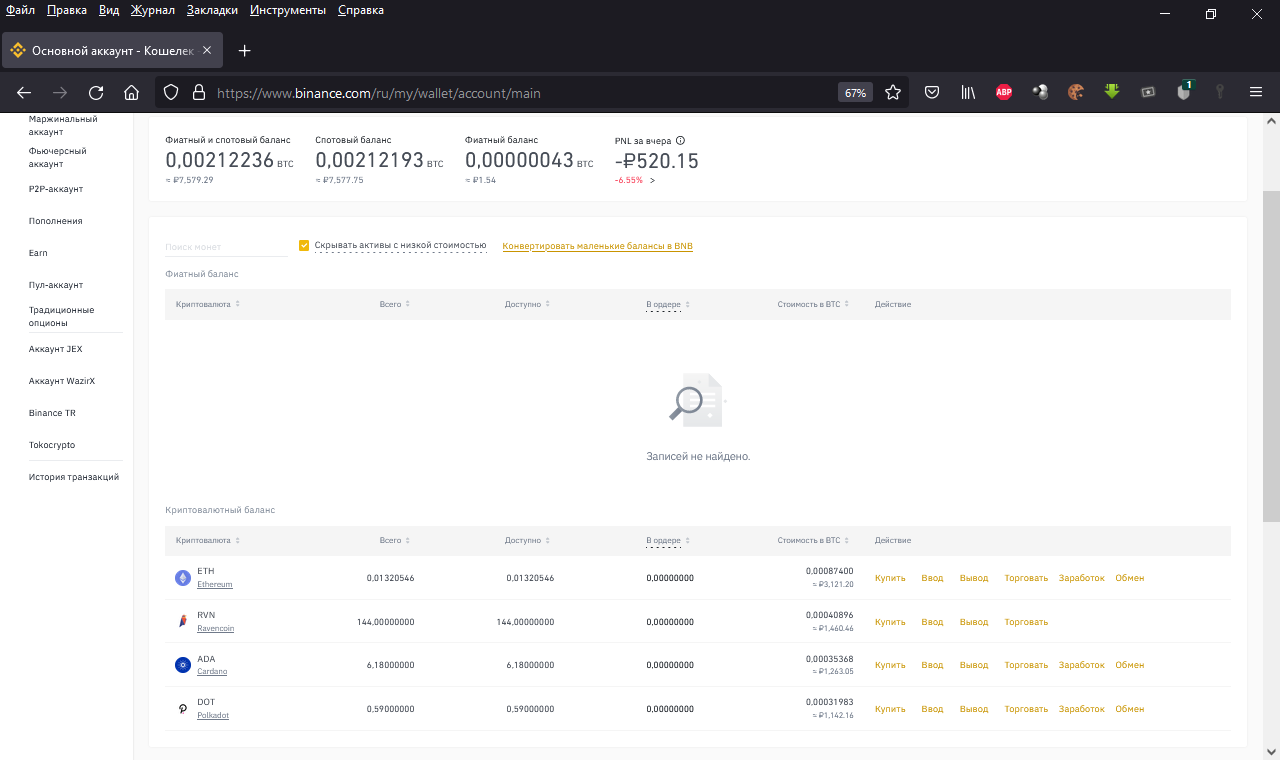This screenshot has width=1280, height=760.
Task: Uncheck hide low-value assets checkbox
Action: (x=304, y=245)
